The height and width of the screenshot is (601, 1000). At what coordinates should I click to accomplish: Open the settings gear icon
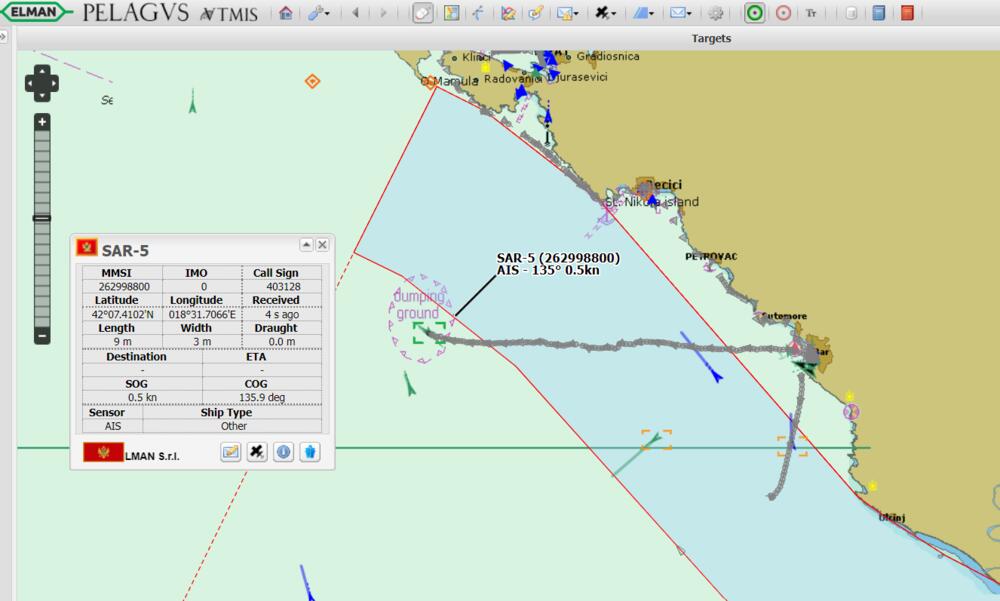coord(716,13)
